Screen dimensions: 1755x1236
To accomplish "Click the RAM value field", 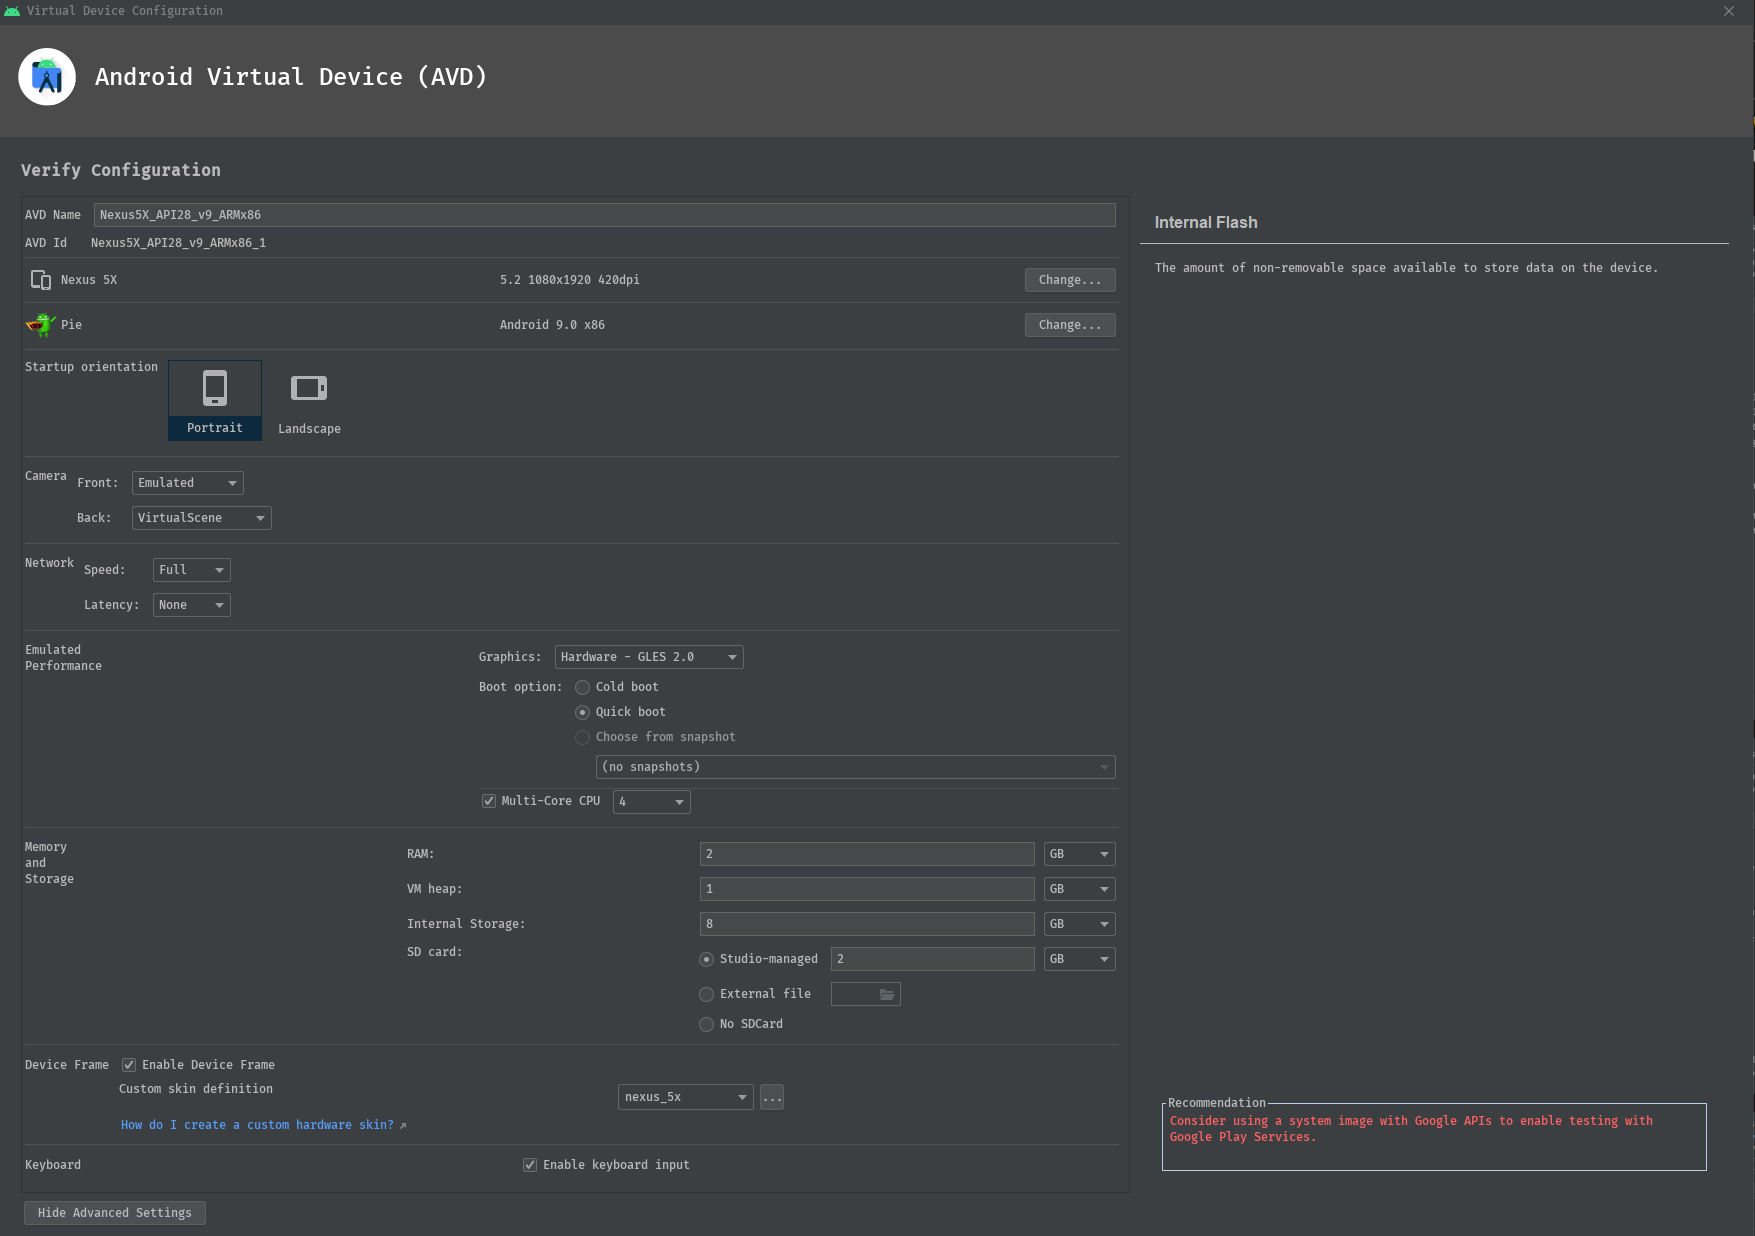I will click(x=867, y=854).
